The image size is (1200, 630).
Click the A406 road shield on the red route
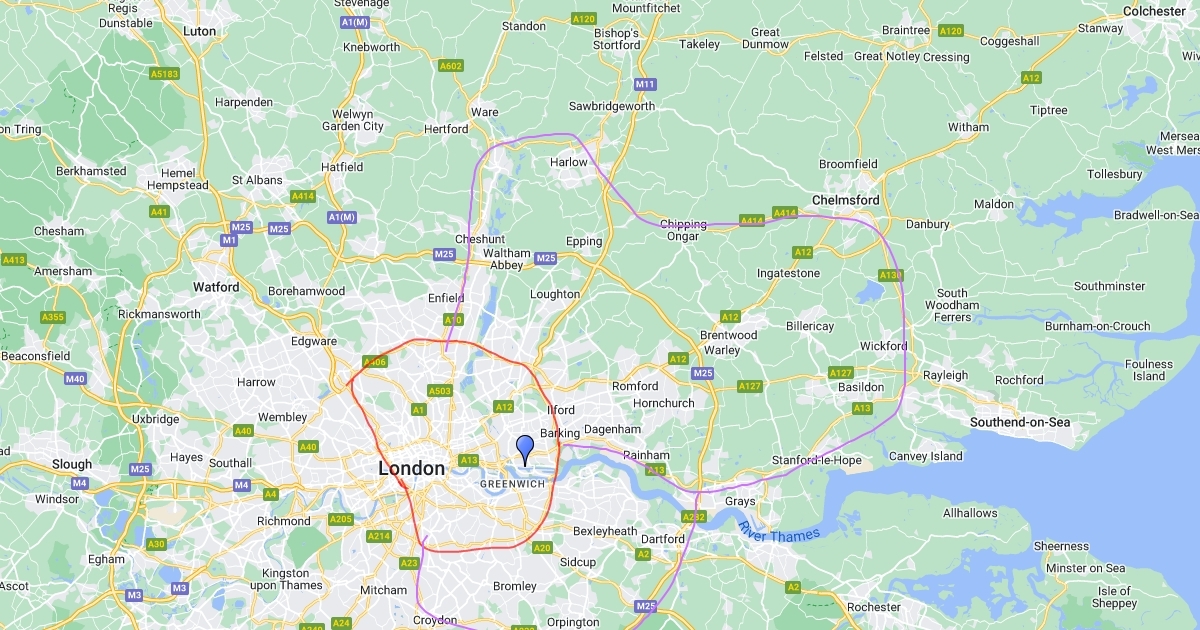click(x=375, y=362)
